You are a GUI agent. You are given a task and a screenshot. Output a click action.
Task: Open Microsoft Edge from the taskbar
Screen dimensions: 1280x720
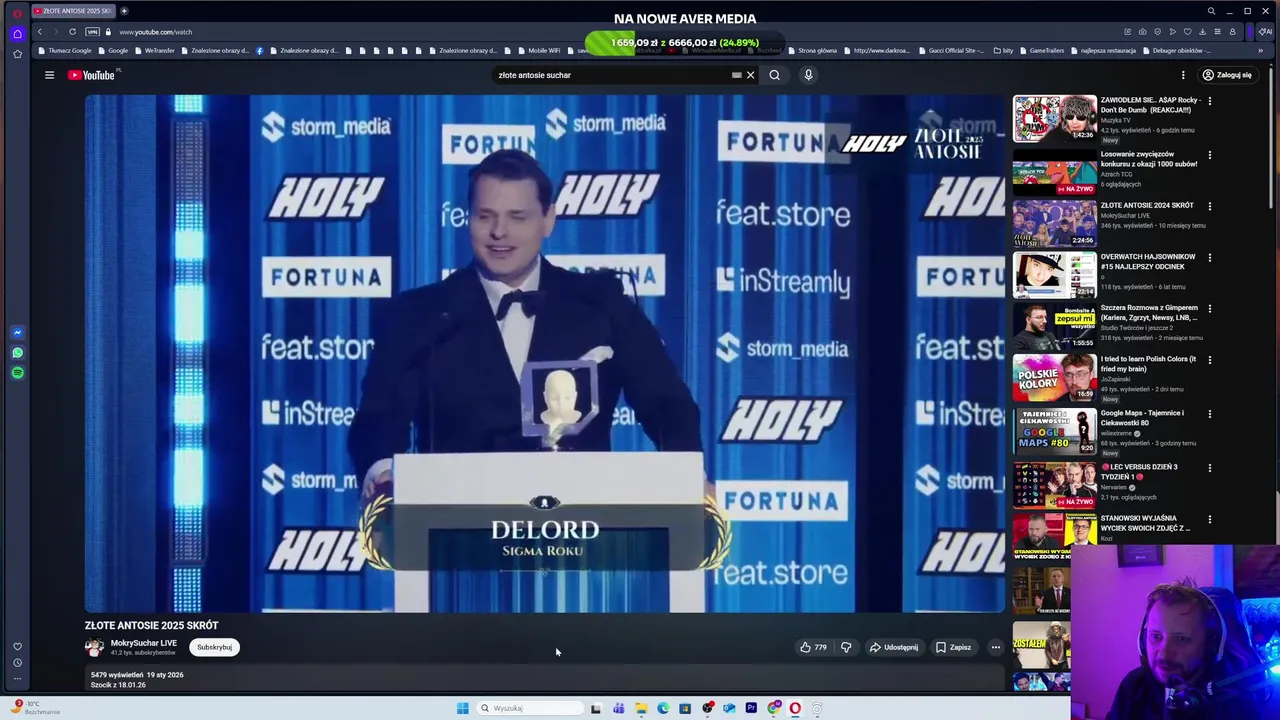click(663, 708)
